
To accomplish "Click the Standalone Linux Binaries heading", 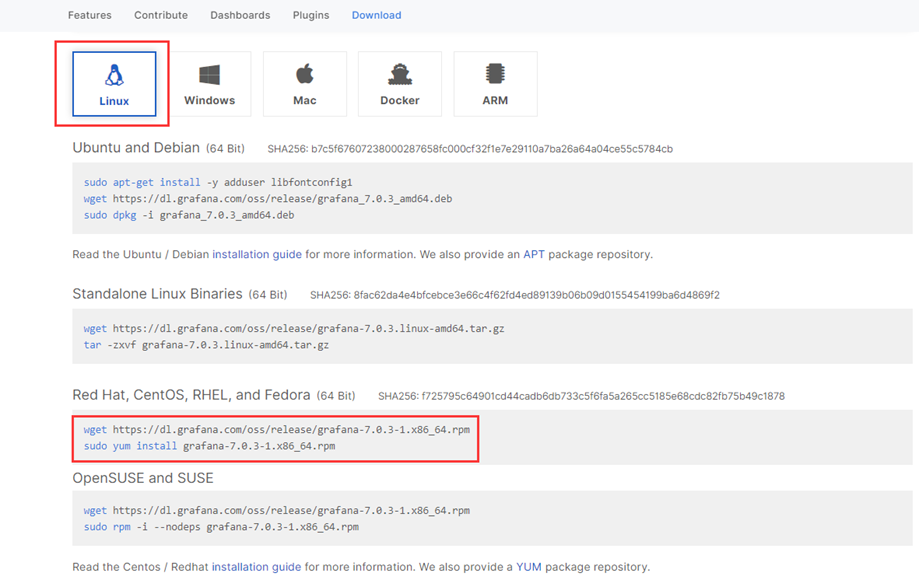I will 157,294.
